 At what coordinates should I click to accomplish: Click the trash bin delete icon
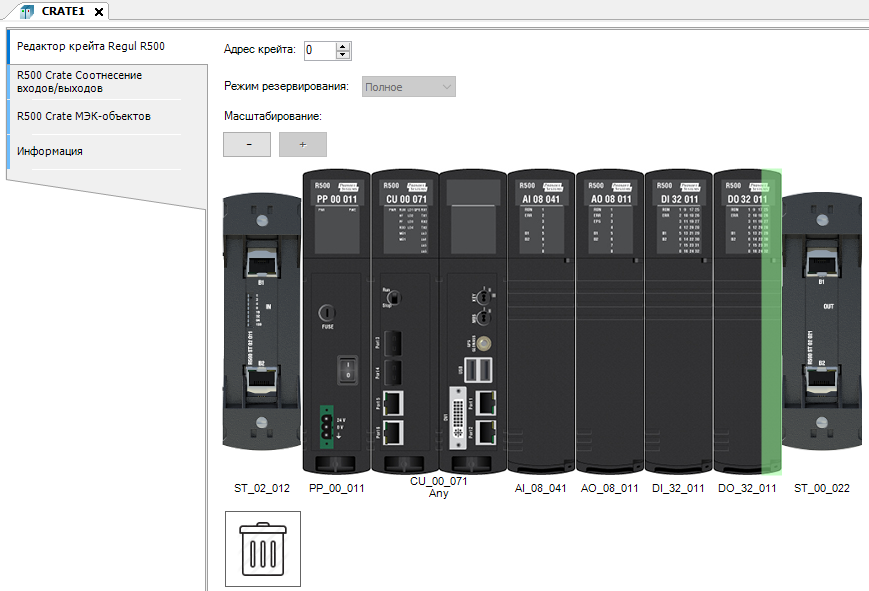click(262, 549)
